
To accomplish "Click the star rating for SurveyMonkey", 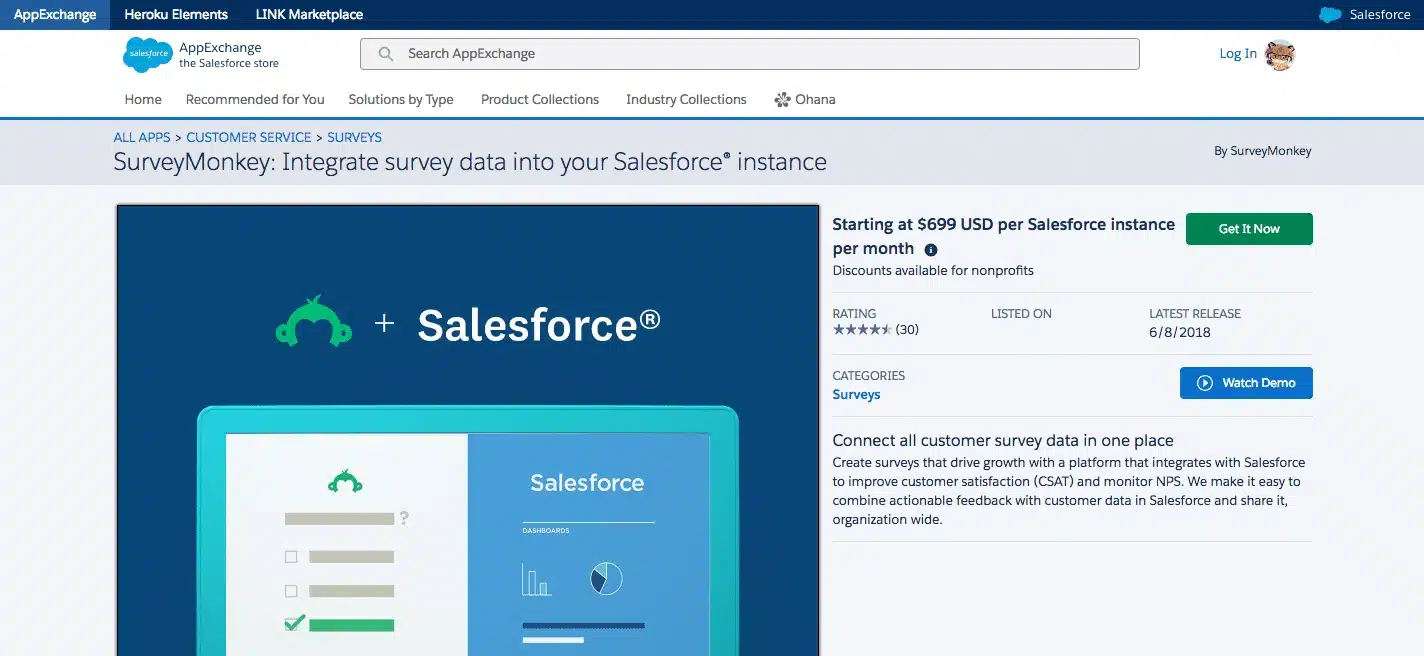I will (862, 329).
